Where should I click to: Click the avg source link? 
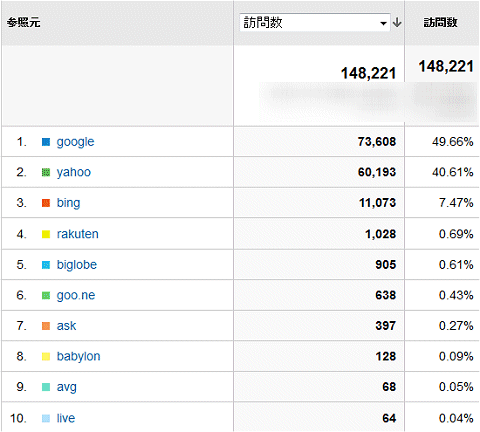[x=66, y=387]
